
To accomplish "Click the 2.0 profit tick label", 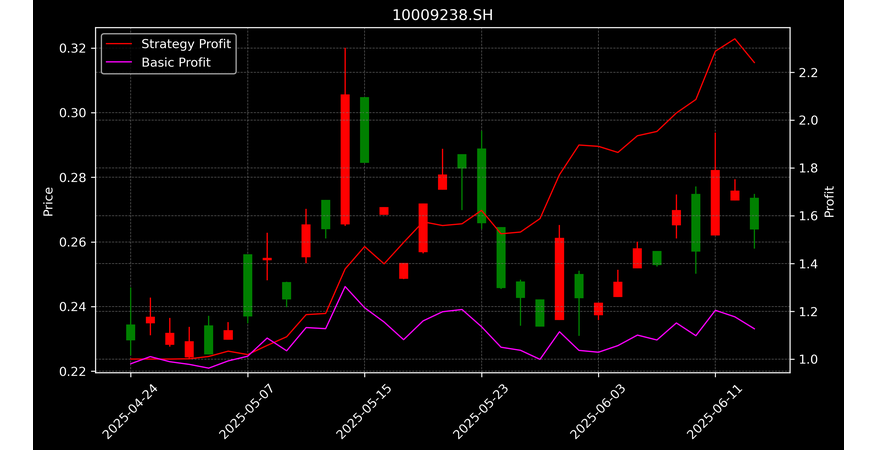I will (x=808, y=120).
